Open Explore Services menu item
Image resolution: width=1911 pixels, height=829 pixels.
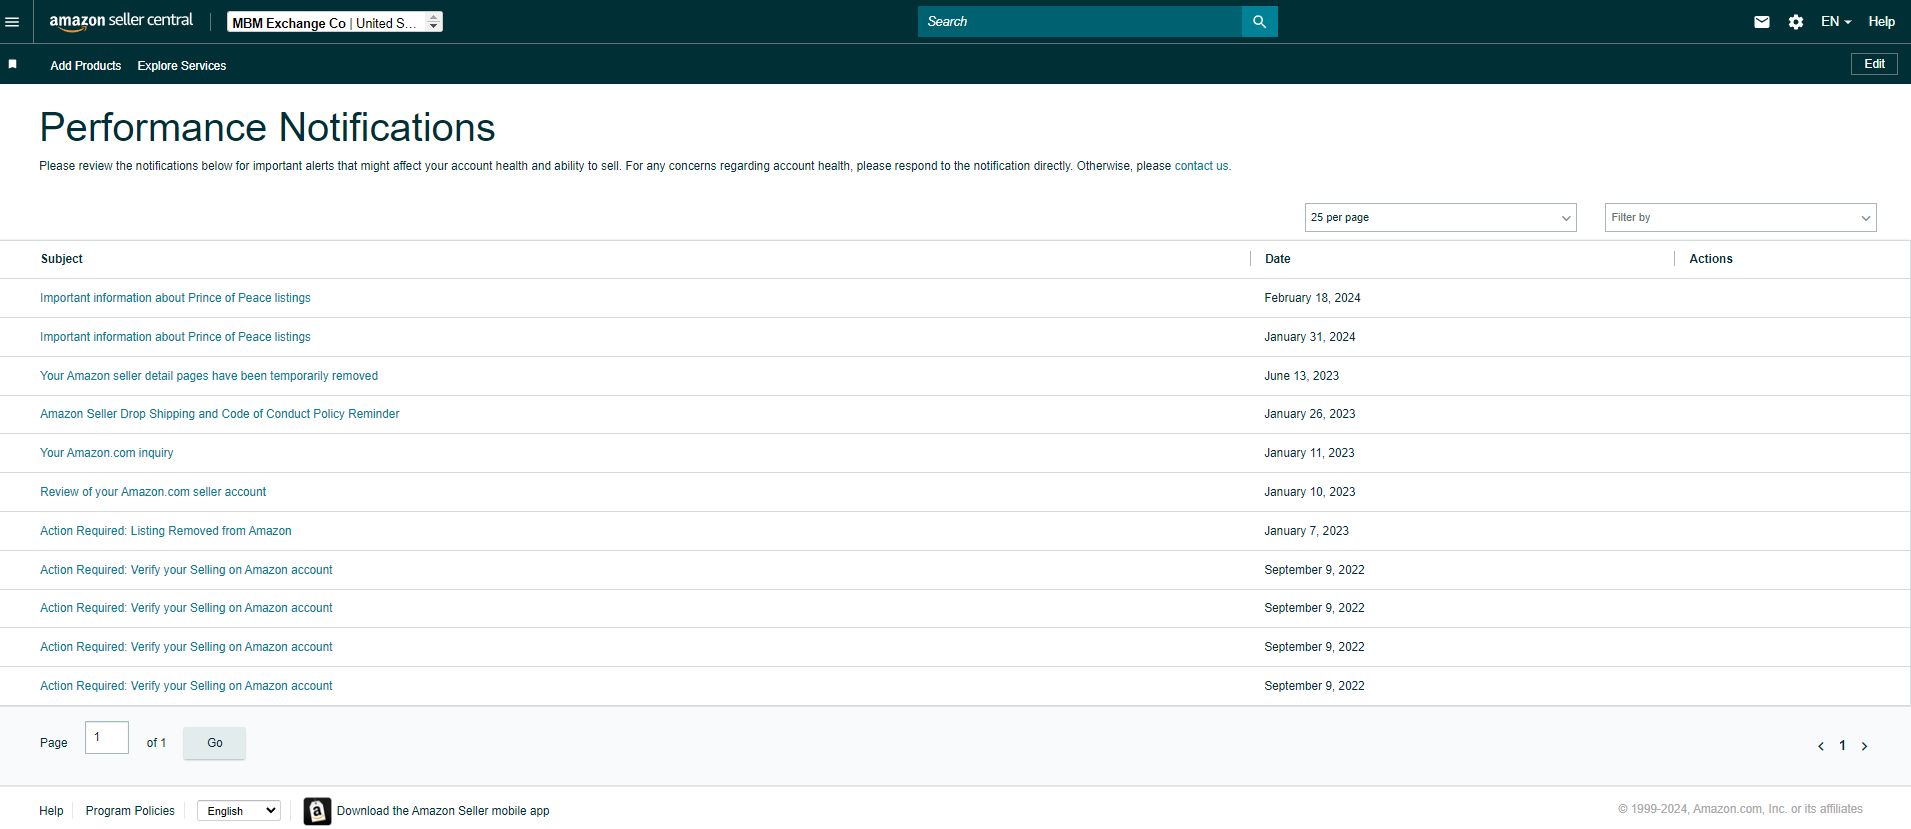182,66
